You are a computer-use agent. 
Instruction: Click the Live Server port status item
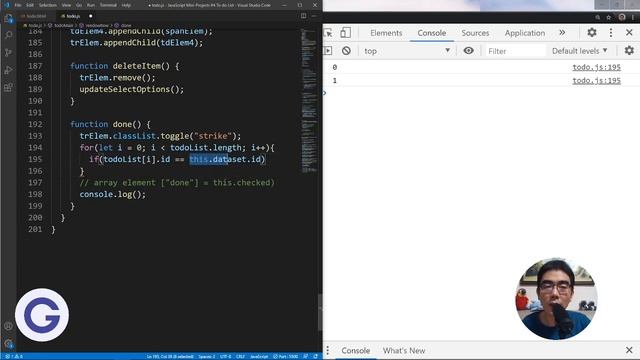pos(285,356)
